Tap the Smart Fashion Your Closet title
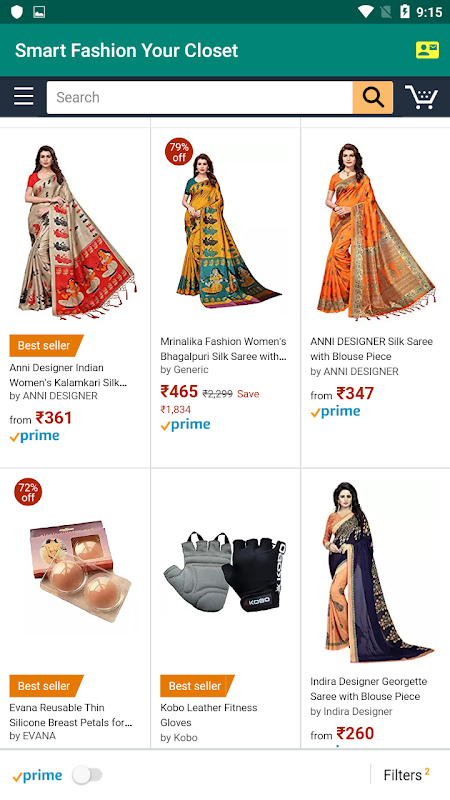Screen dimensions: 450x800 coord(127,50)
